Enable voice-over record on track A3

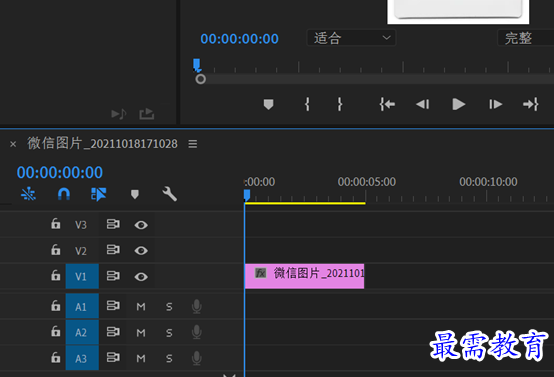197,358
